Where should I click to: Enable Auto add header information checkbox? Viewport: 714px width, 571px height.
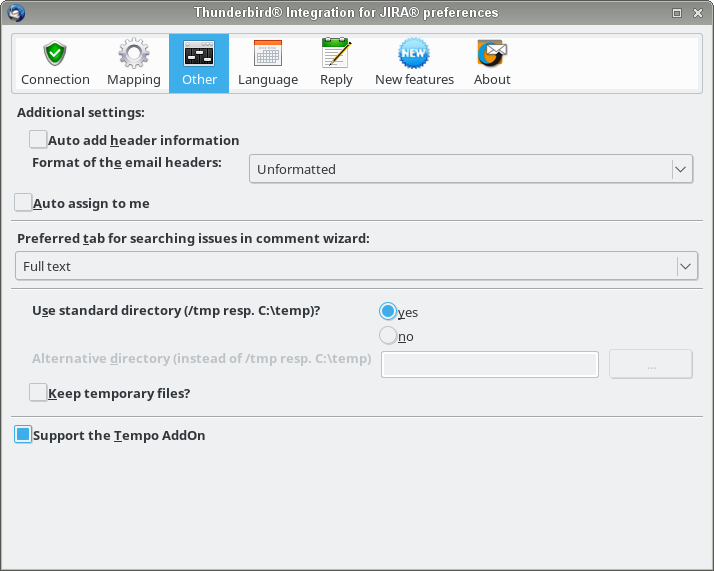coord(38,140)
